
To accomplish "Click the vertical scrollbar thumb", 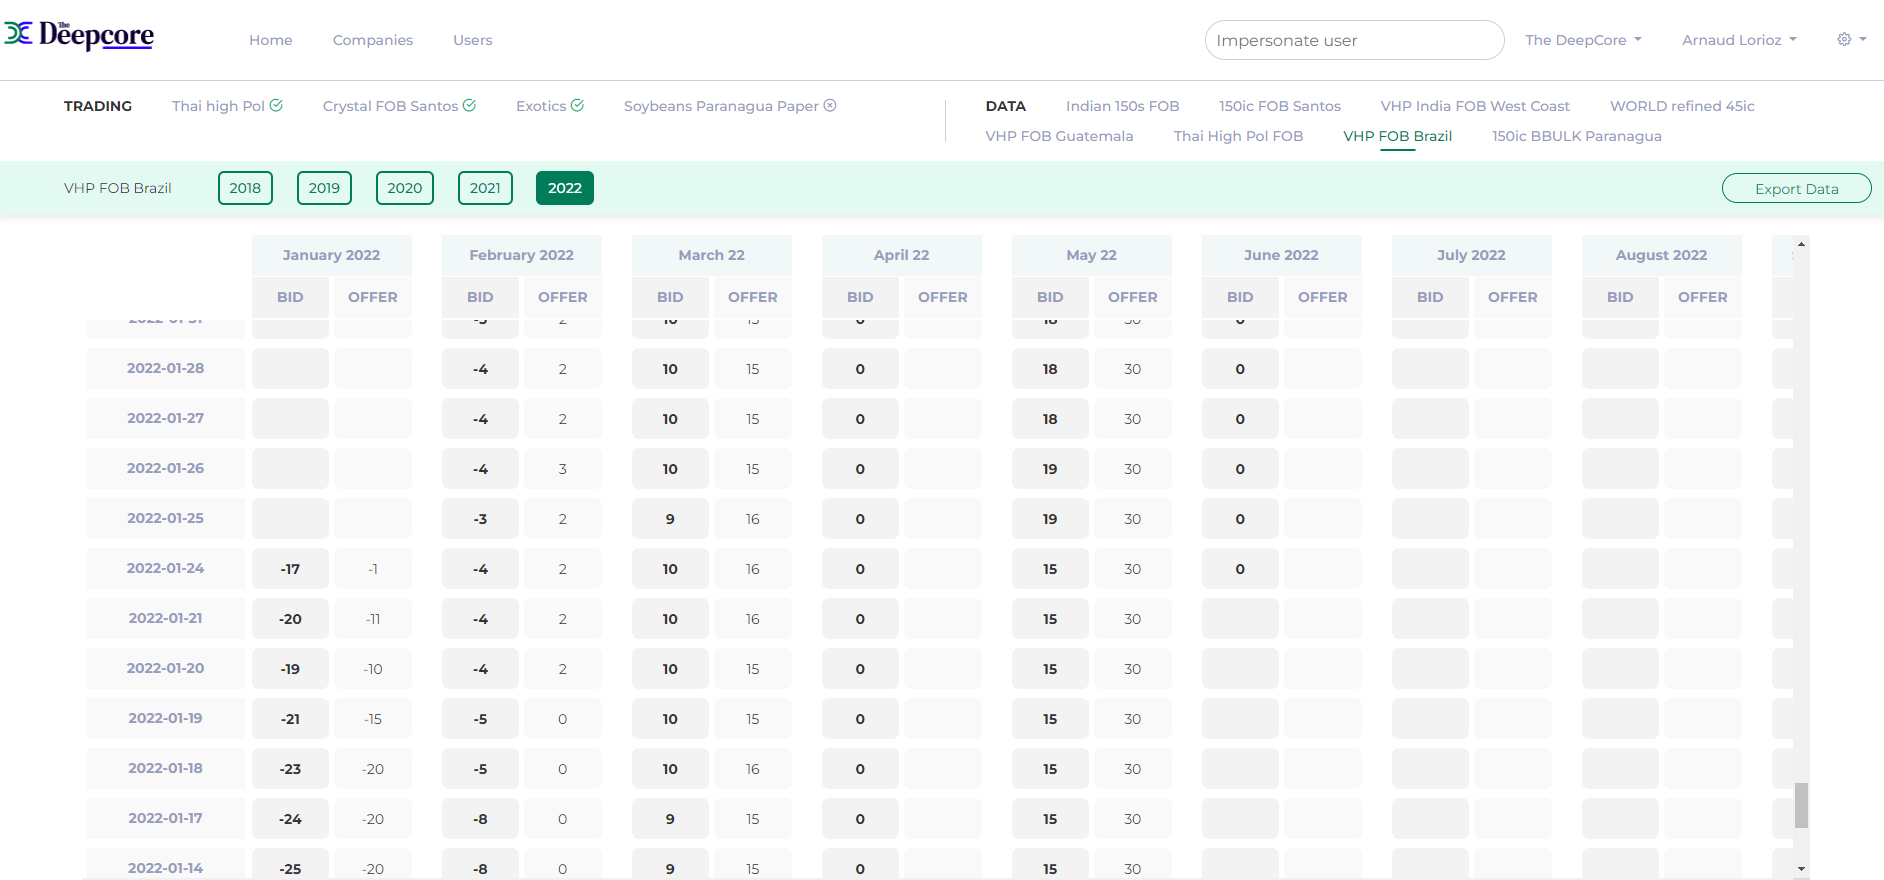I will point(1801,805).
